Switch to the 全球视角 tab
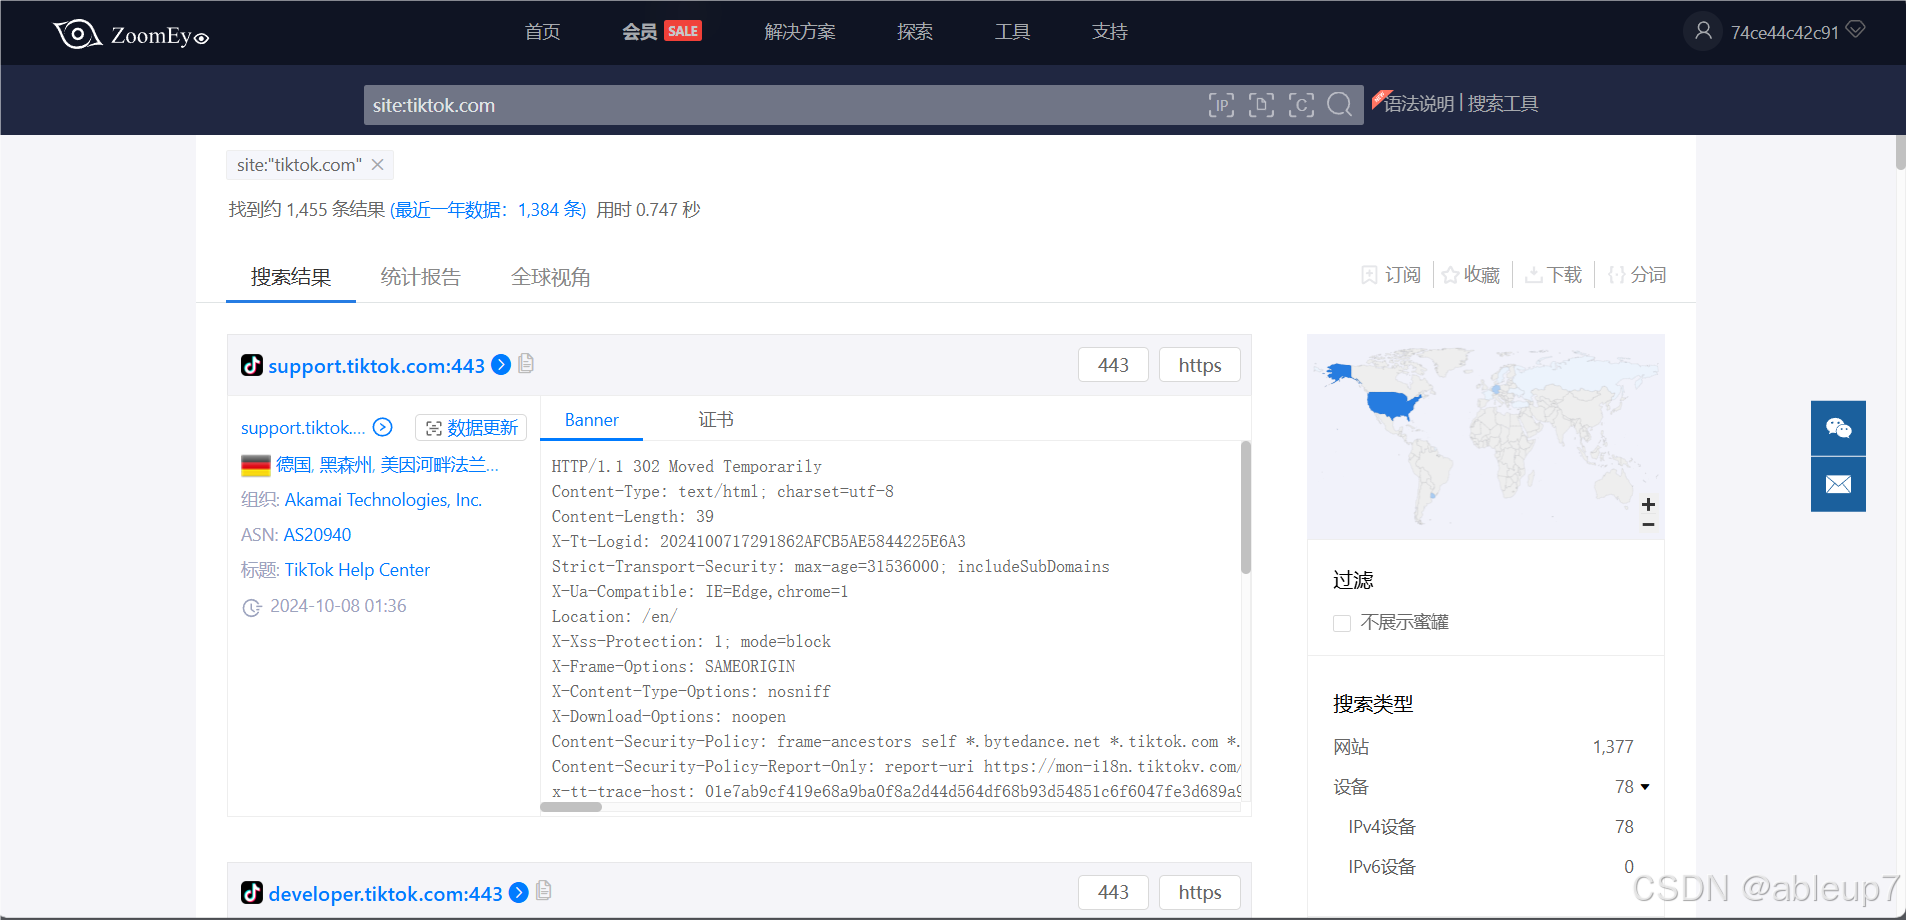This screenshot has width=1906, height=920. tap(551, 277)
